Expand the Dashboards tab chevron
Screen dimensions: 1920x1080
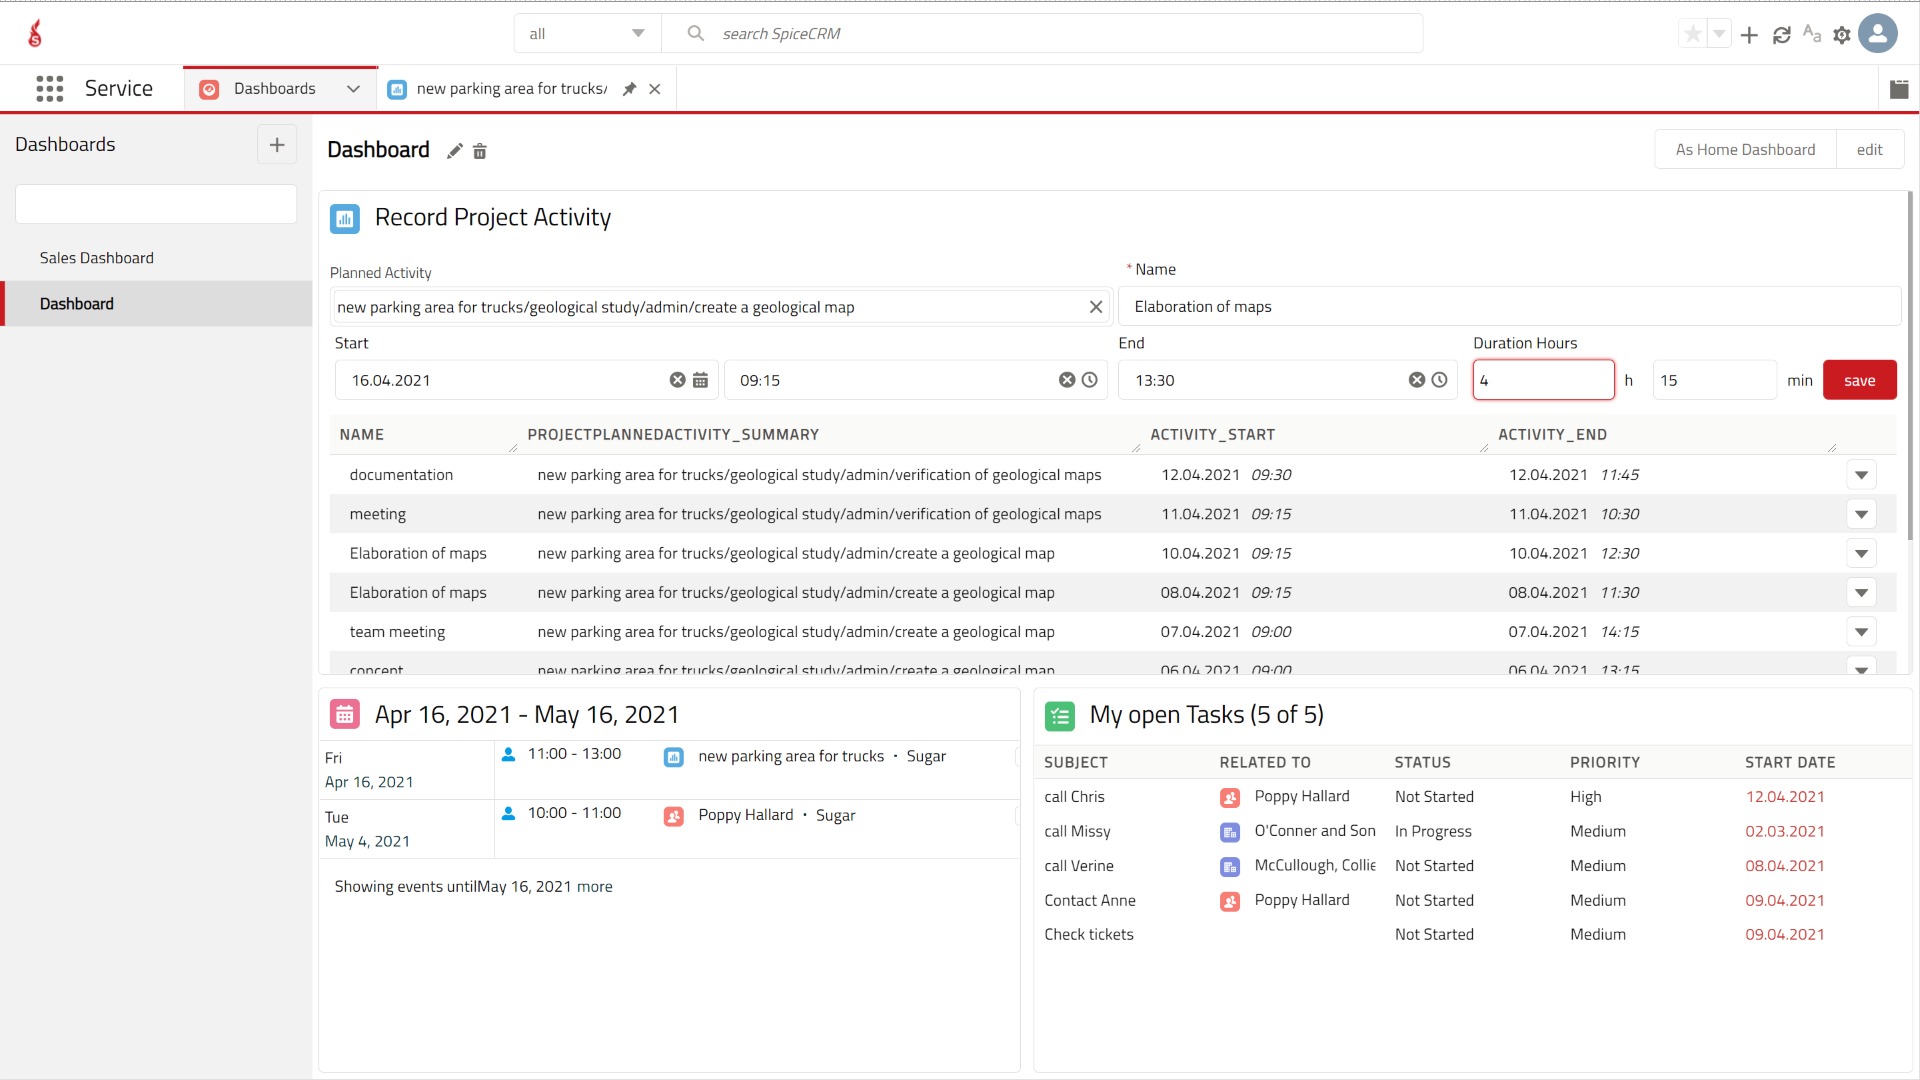click(x=353, y=89)
